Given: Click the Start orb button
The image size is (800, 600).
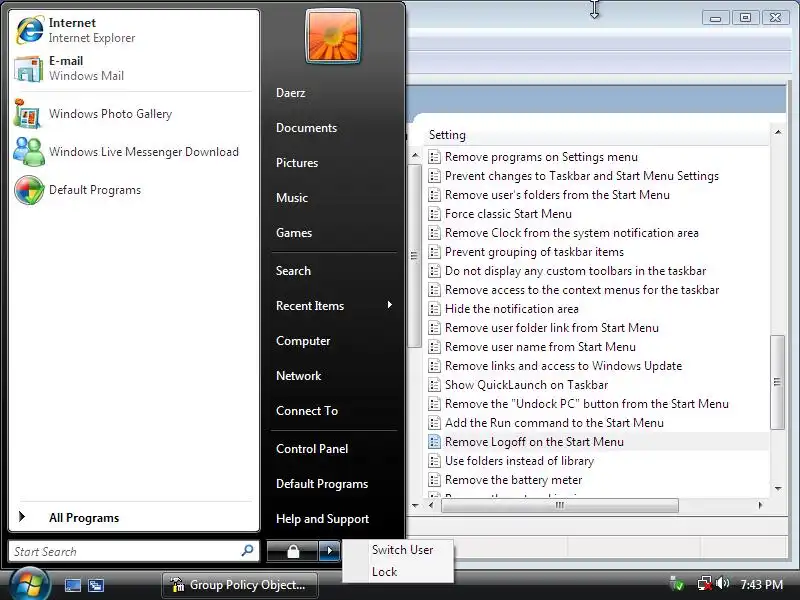Looking at the screenshot, I should click(x=29, y=584).
